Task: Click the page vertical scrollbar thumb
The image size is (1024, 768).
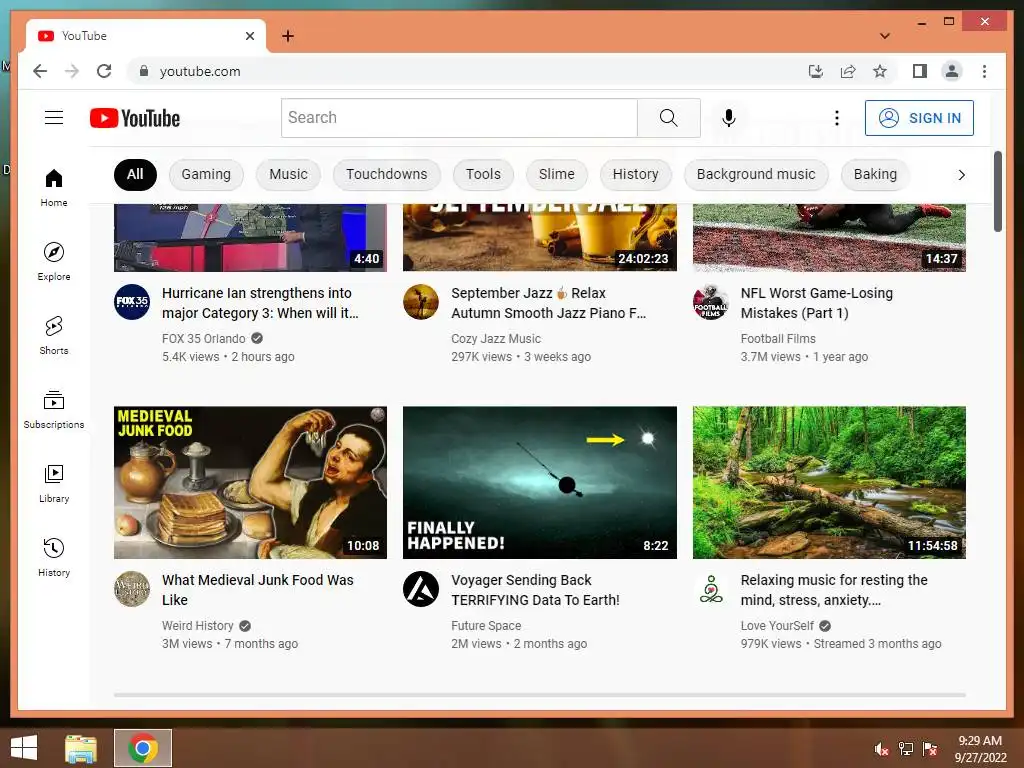Action: 997,191
